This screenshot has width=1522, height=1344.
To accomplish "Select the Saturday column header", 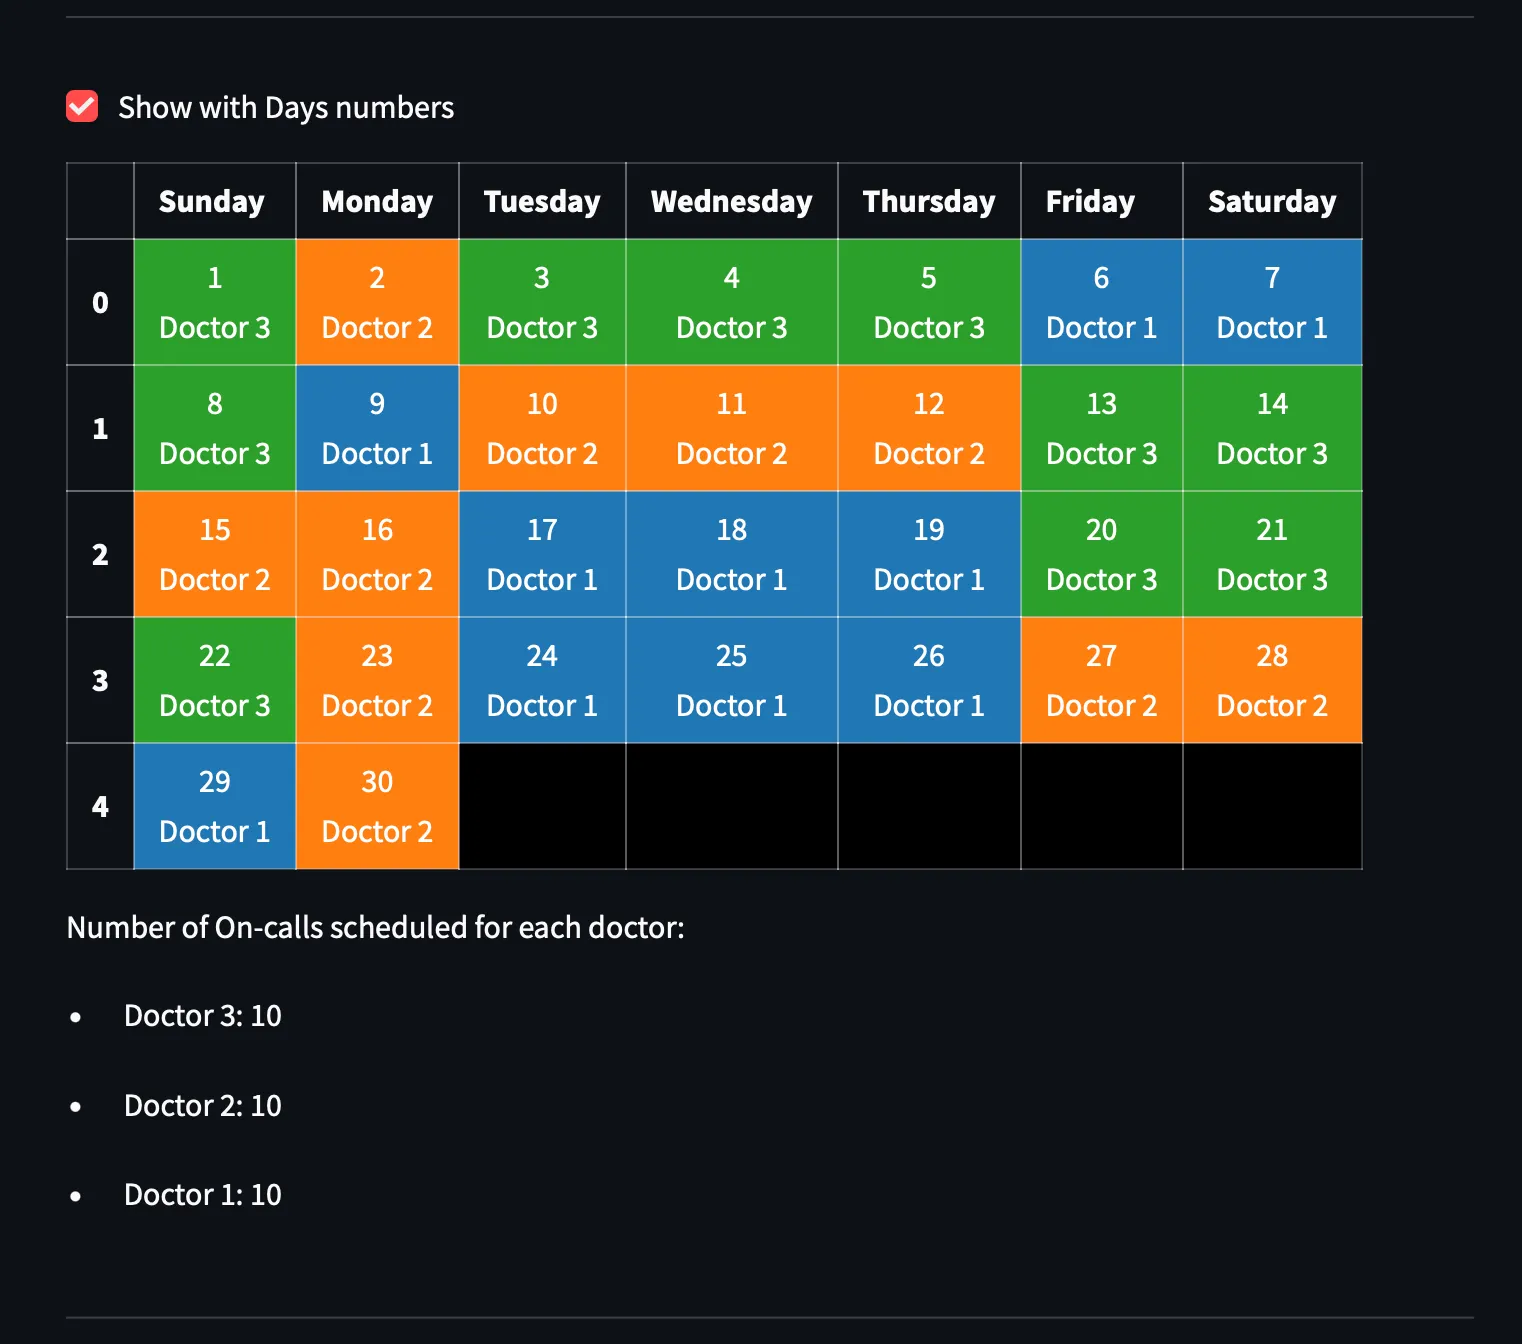I will click(x=1271, y=201).
